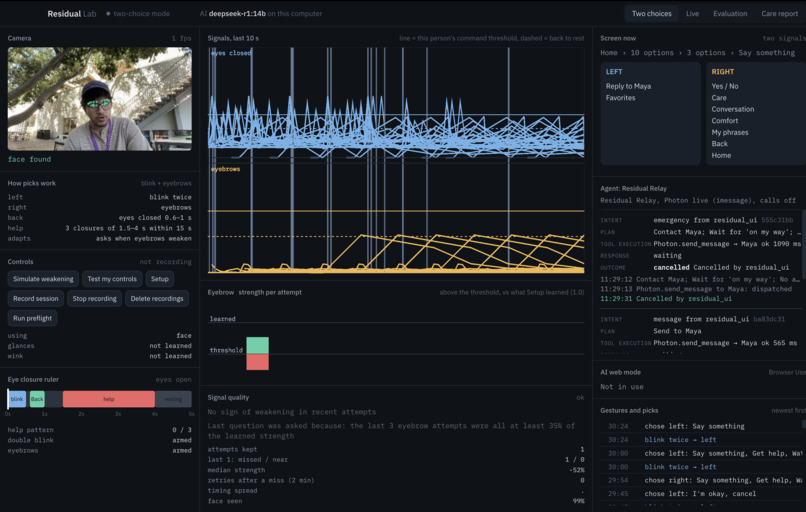The width and height of the screenshot is (806, 512).
Task: Click log line '11:29:31 Cancelled by residual_ui'
Action: tap(666, 299)
